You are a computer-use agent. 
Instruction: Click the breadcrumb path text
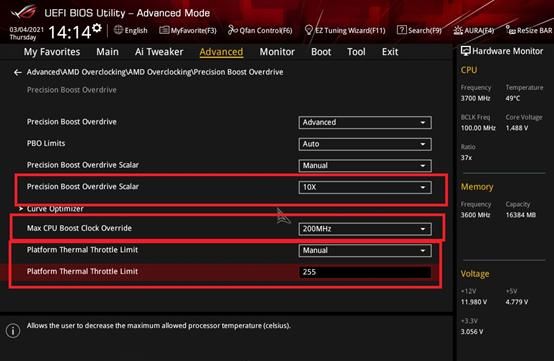[155, 72]
